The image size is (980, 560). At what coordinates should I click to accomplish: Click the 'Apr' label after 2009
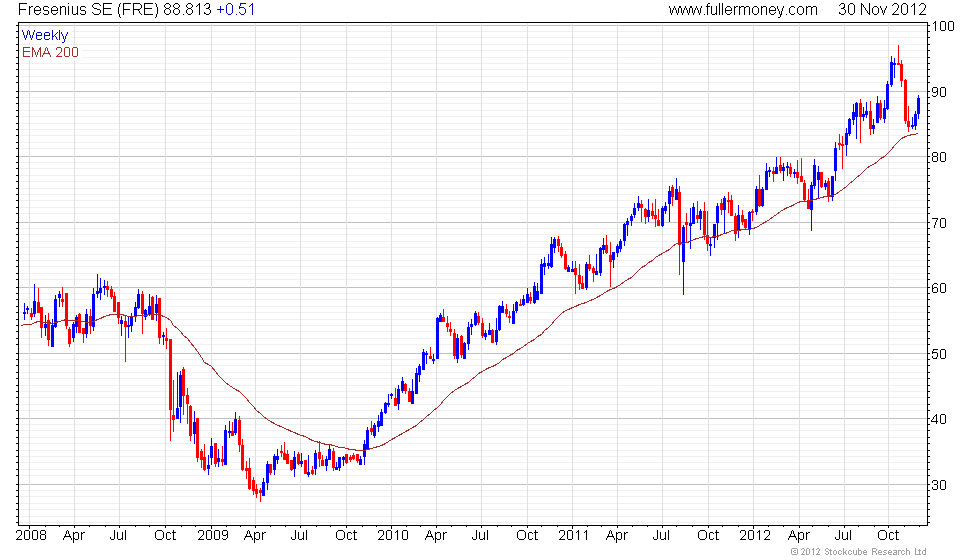pos(255,536)
